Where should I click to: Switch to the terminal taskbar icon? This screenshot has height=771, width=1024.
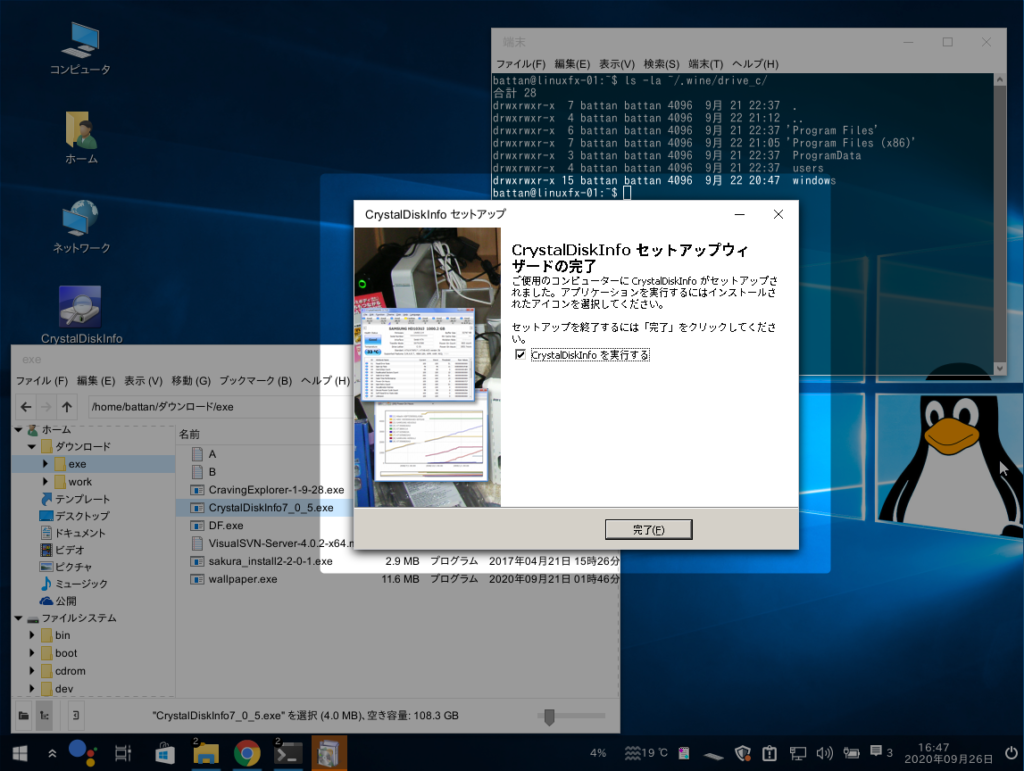tap(288, 753)
